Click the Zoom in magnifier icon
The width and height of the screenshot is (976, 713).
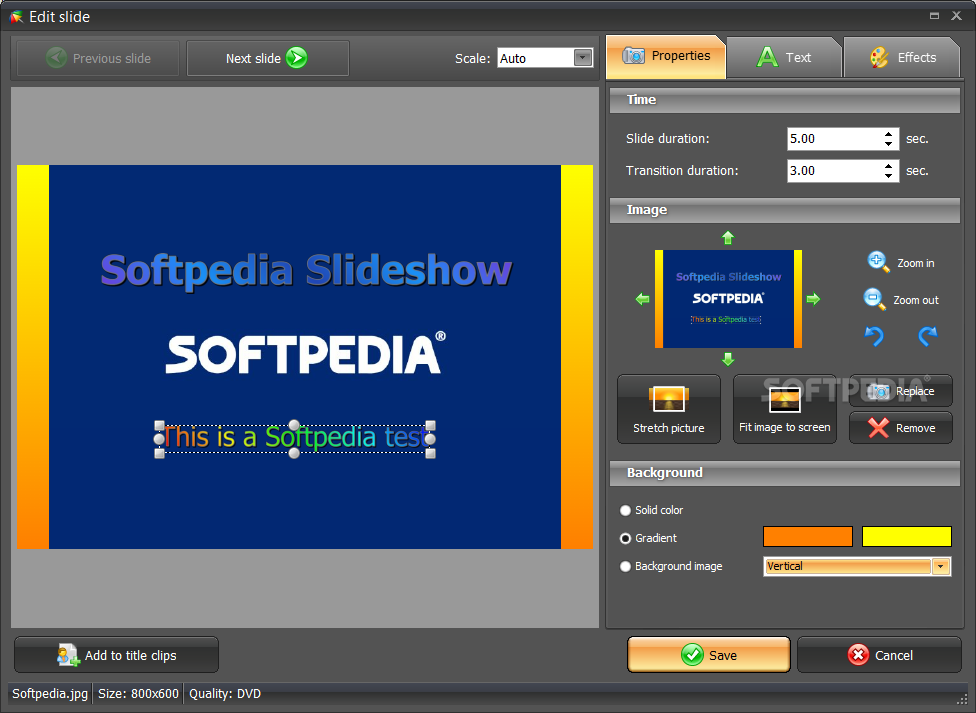(878, 262)
